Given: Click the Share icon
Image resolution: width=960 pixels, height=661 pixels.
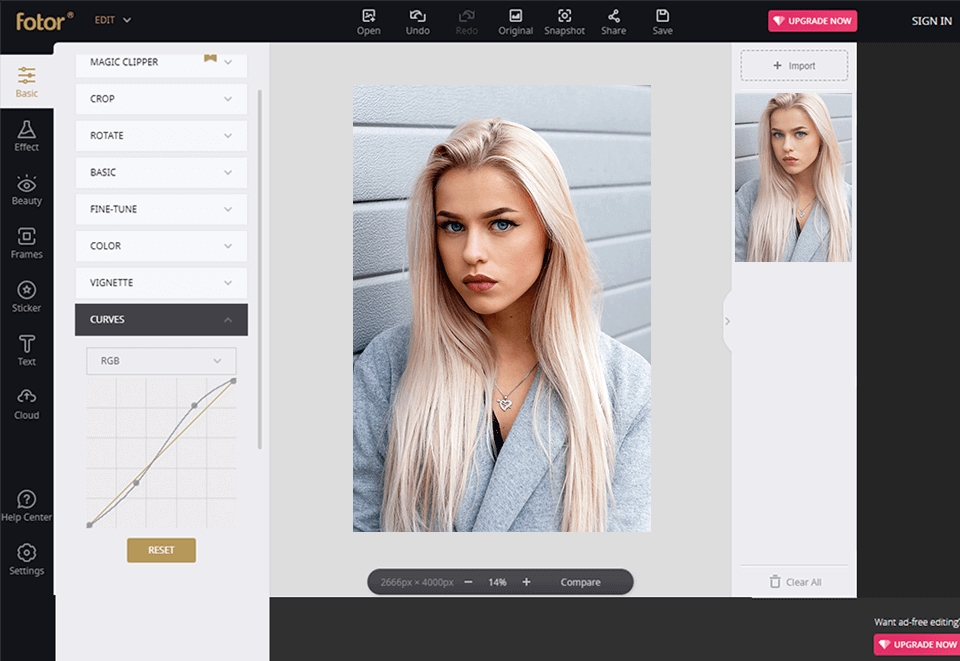Looking at the screenshot, I should (614, 21).
